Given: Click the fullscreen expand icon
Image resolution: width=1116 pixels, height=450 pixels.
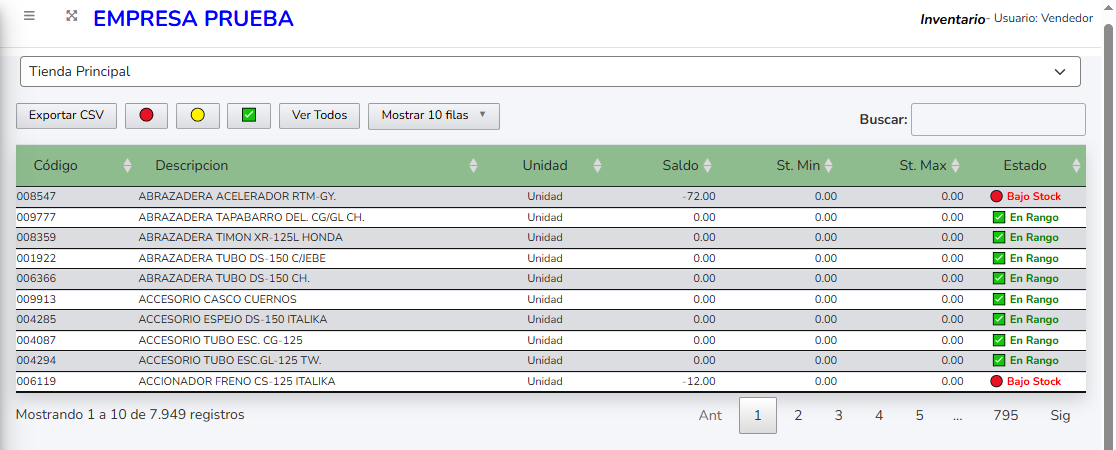Looking at the screenshot, I should [71, 17].
